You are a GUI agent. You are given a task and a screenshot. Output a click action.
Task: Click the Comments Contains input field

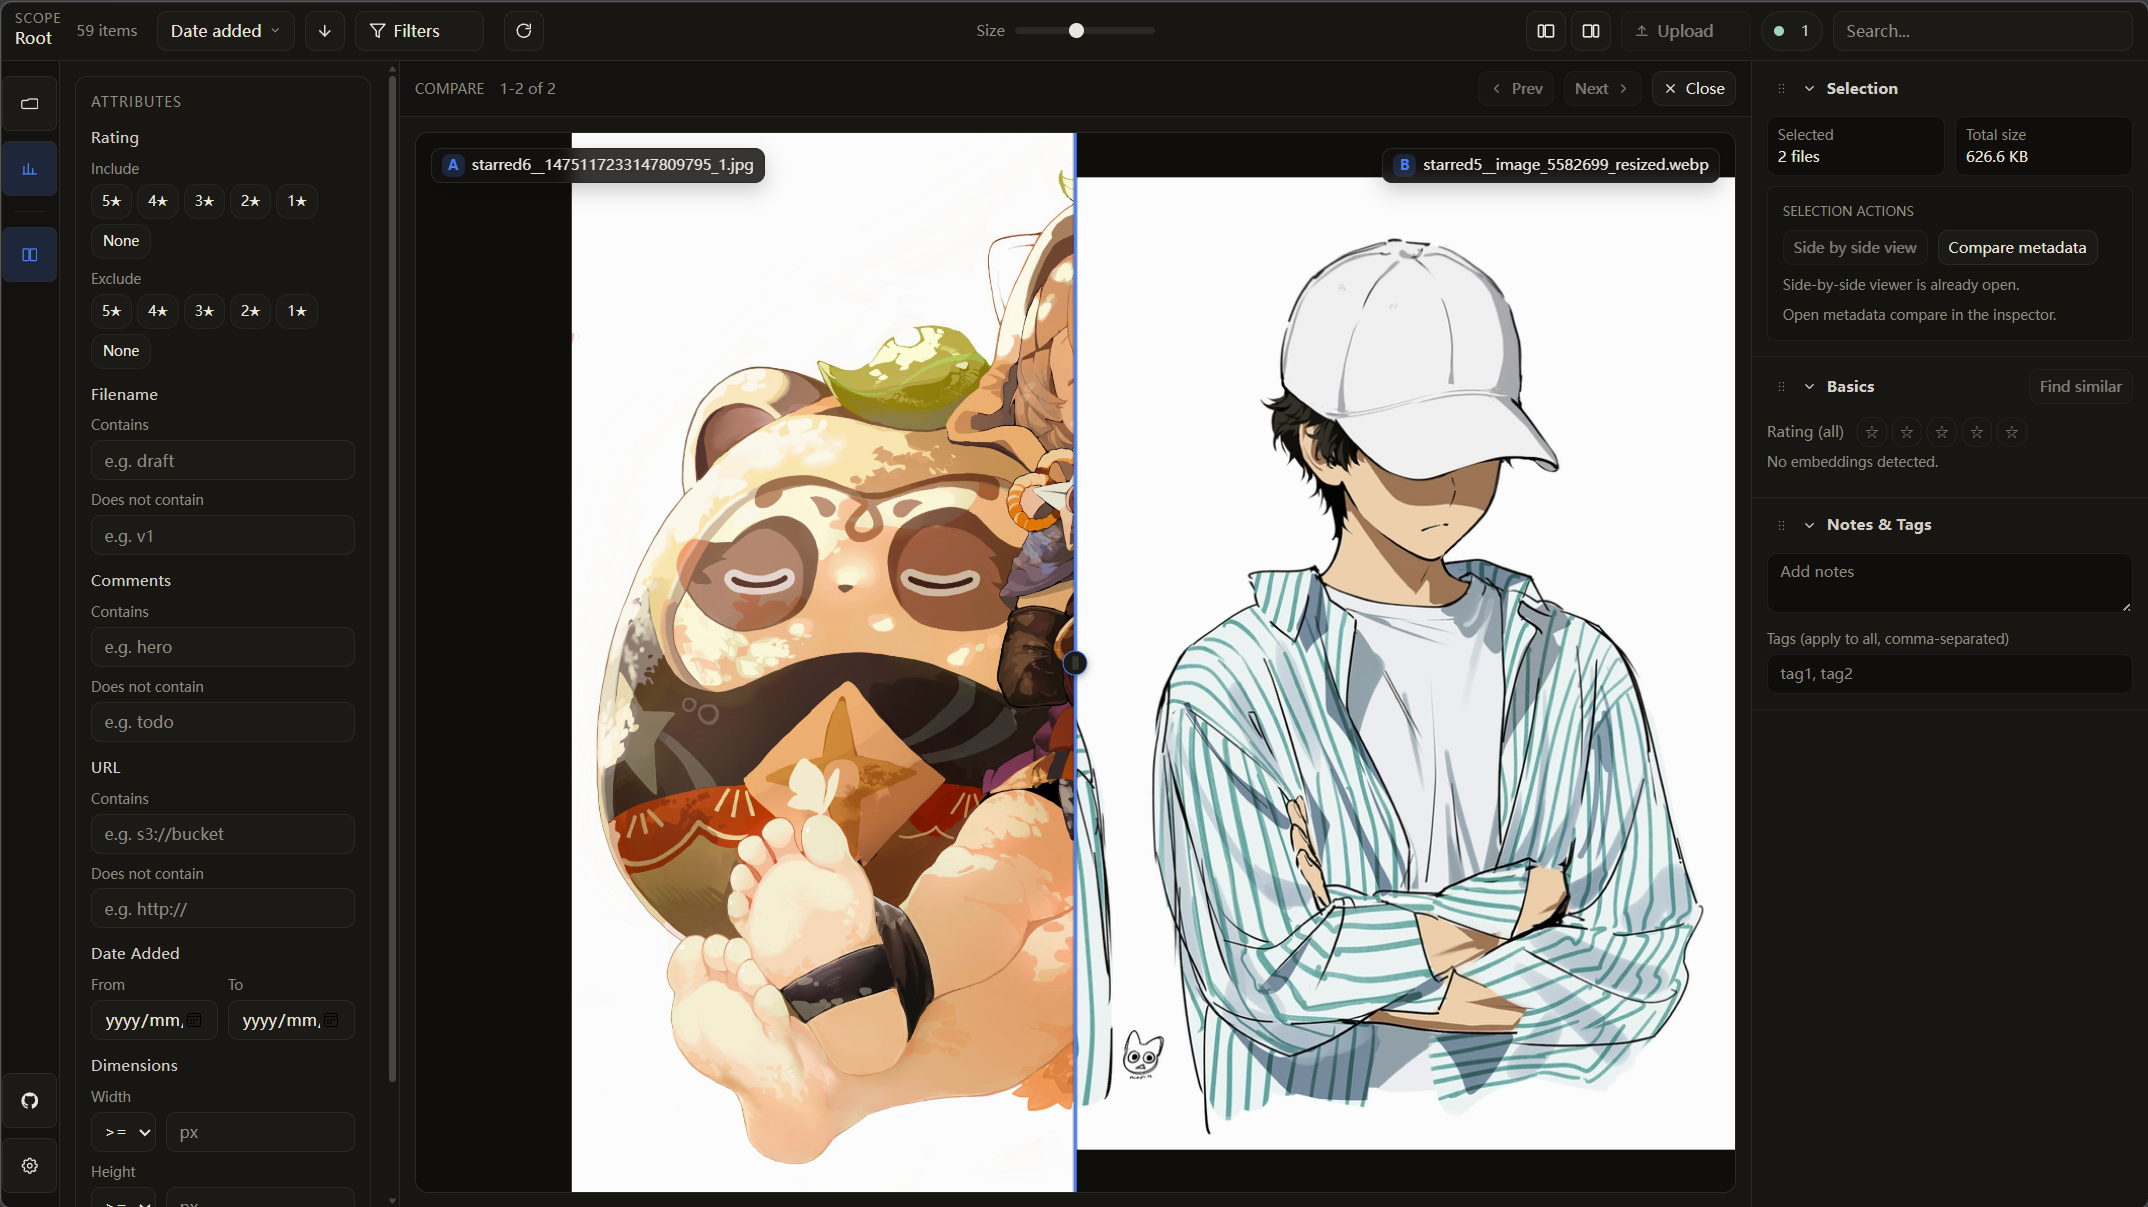click(x=223, y=647)
